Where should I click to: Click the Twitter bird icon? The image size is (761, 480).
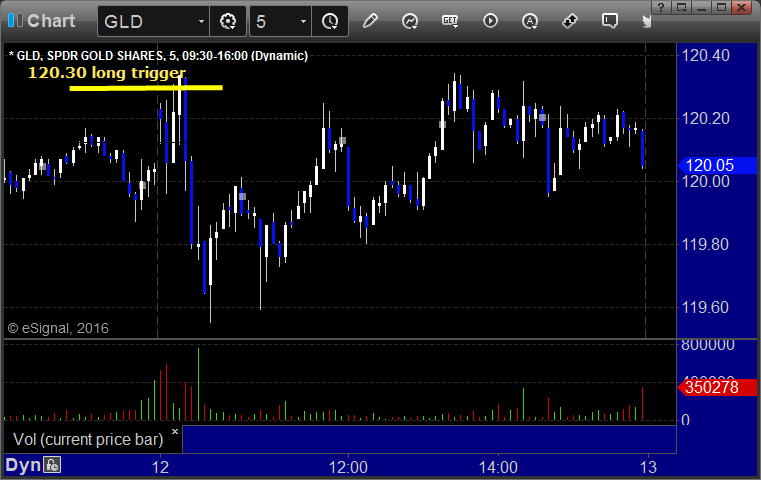click(646, 21)
